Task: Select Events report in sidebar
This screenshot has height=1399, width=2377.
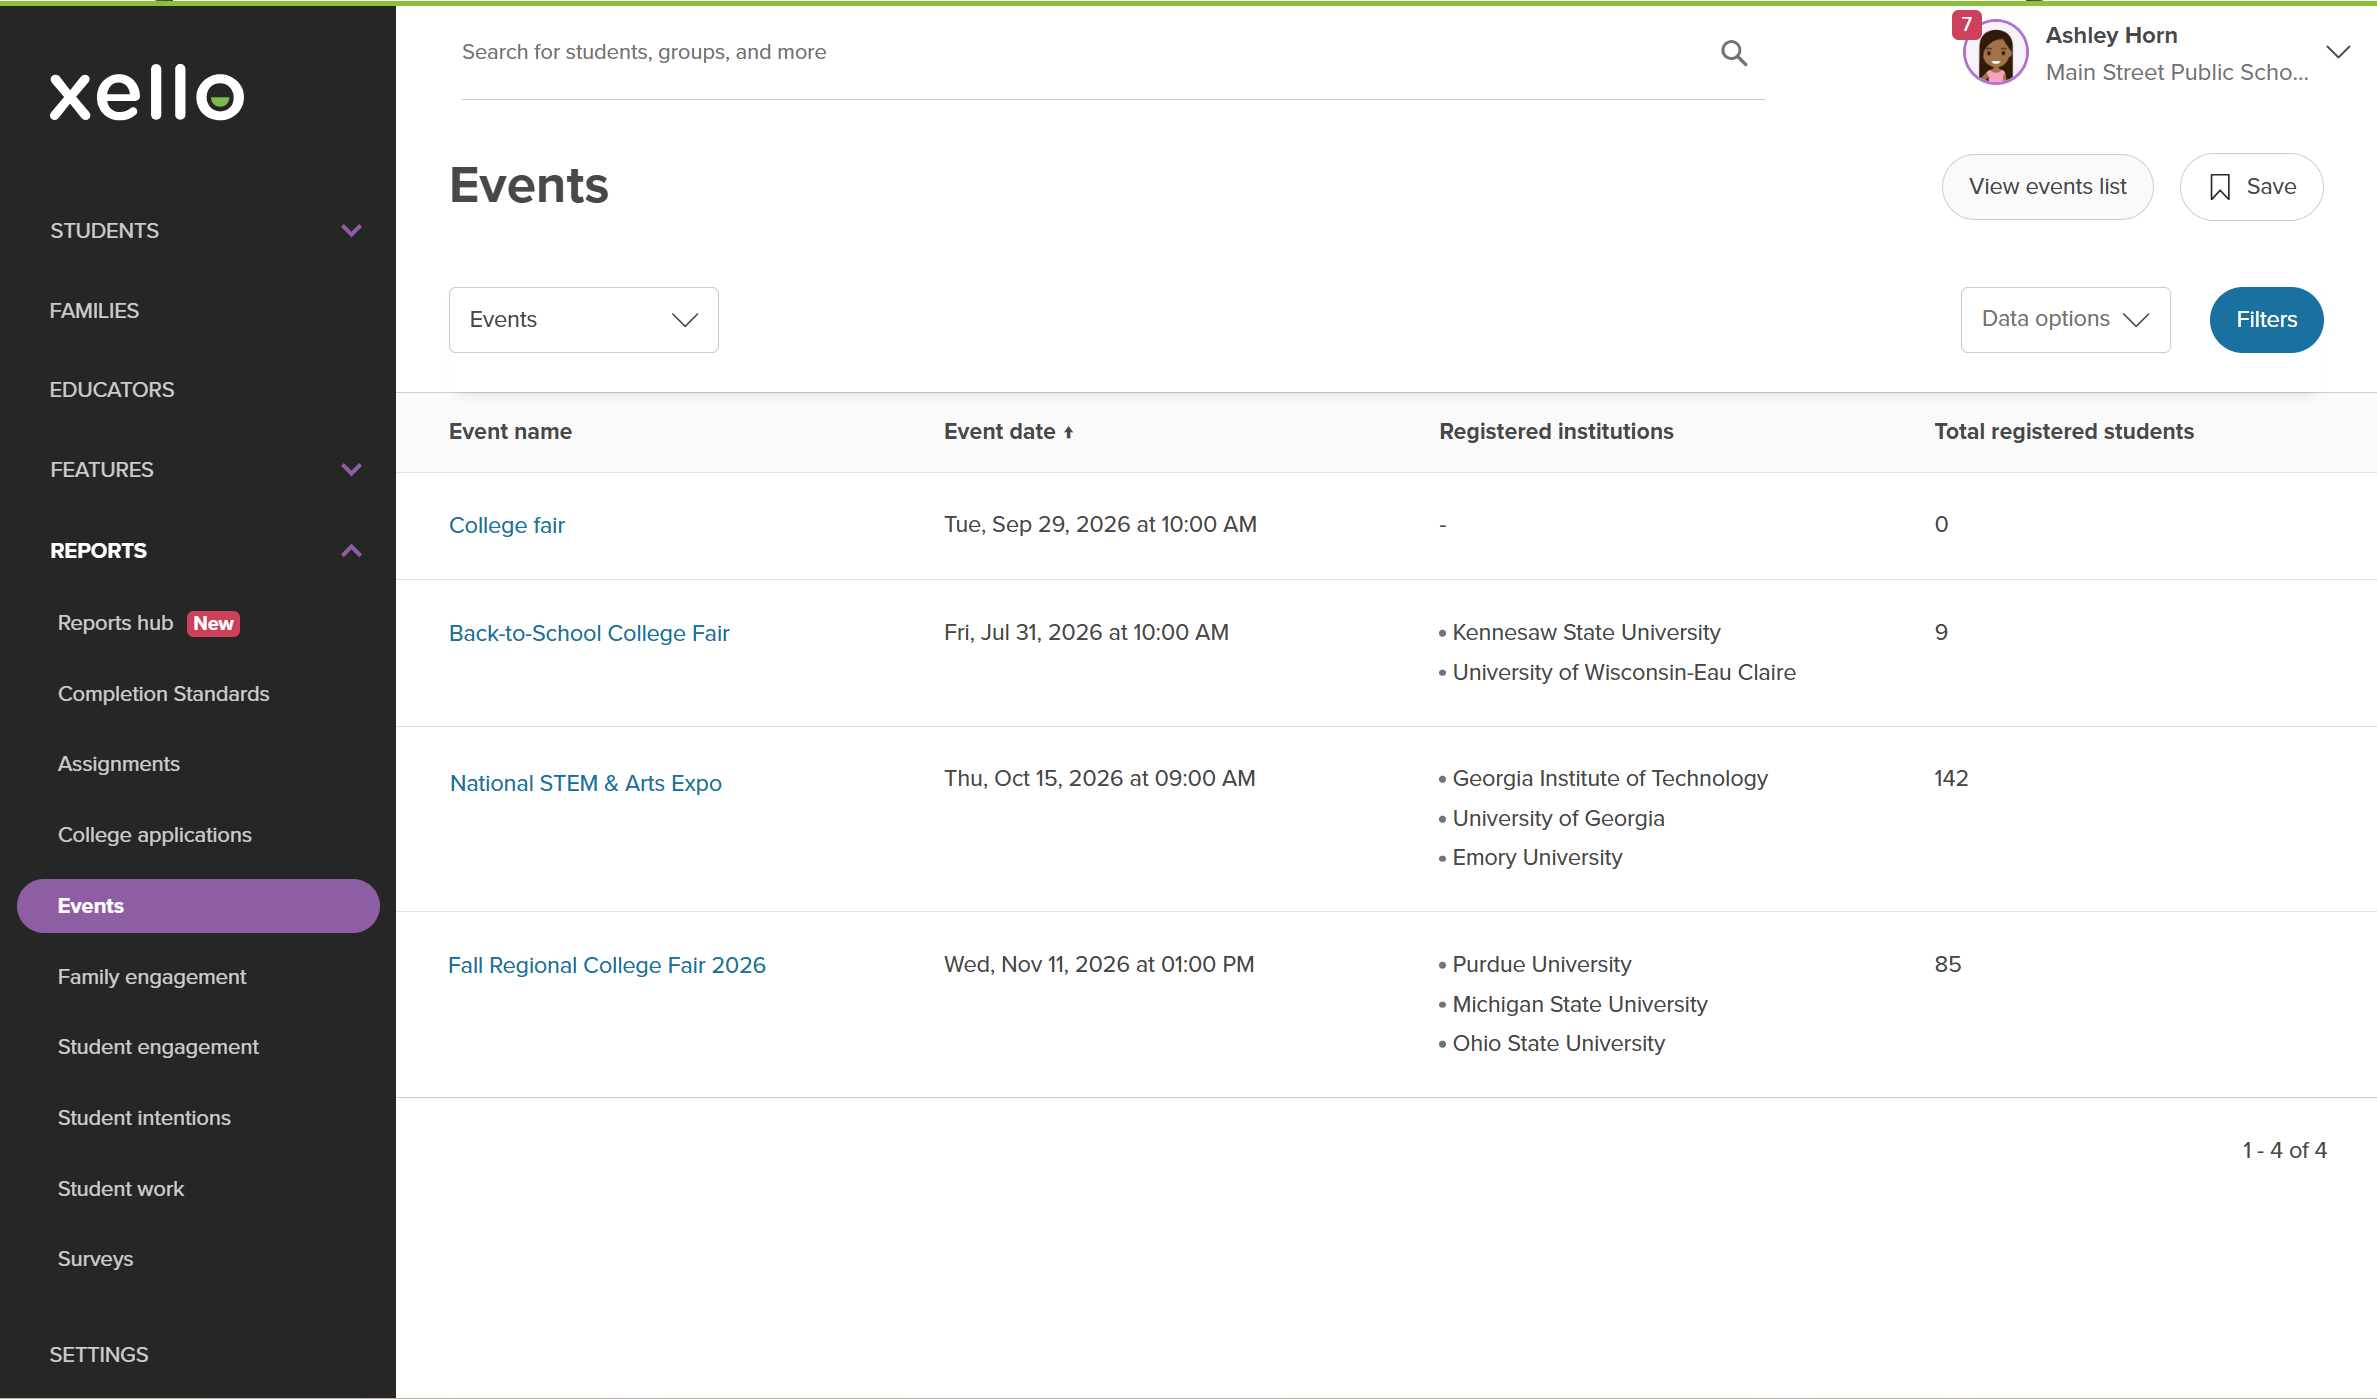Action: (198, 906)
